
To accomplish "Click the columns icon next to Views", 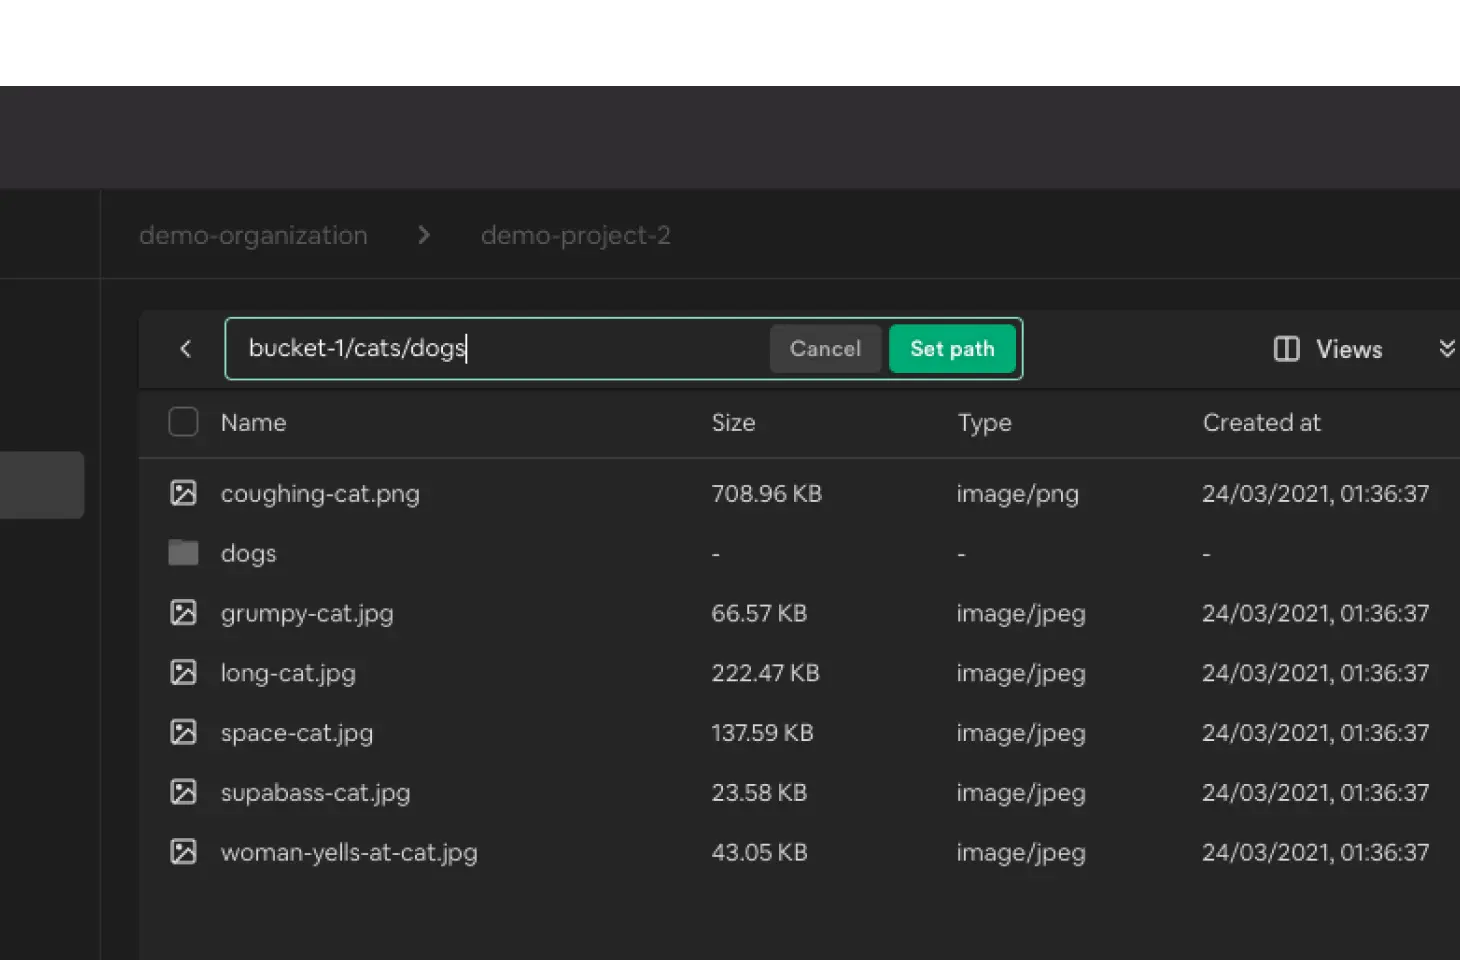I will click(1286, 349).
